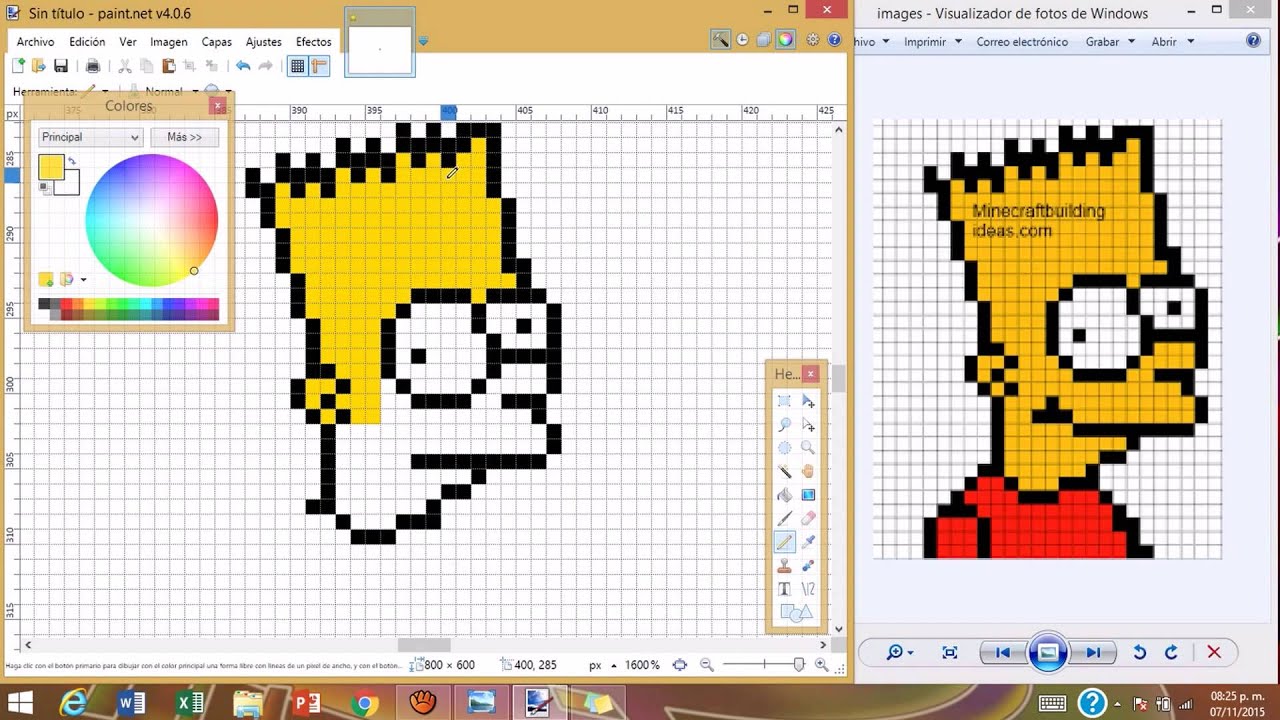
Task: Go to the next photo in viewer
Action: [1093, 653]
